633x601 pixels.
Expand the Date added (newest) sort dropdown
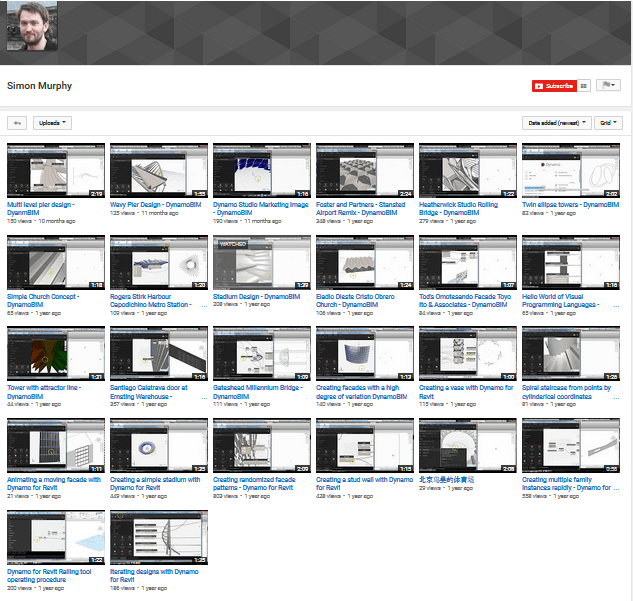point(556,123)
